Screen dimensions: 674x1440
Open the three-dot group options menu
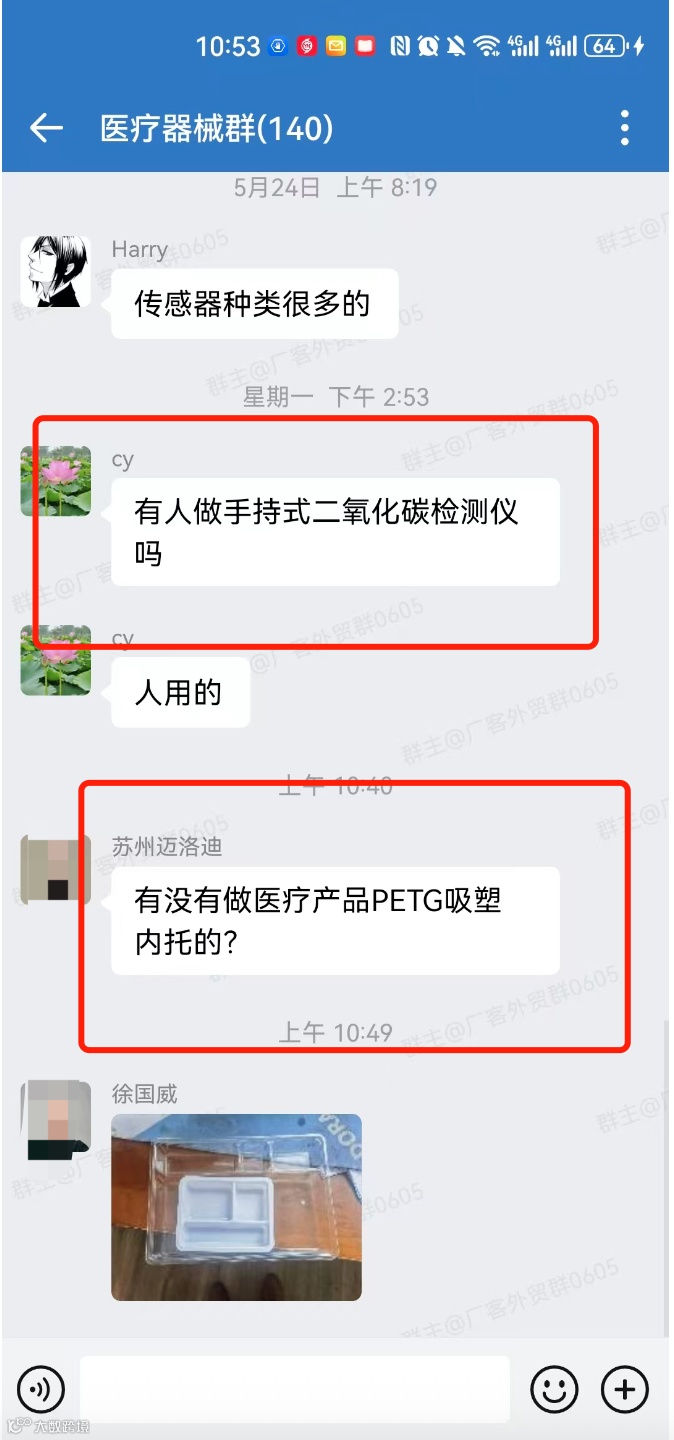coord(625,128)
